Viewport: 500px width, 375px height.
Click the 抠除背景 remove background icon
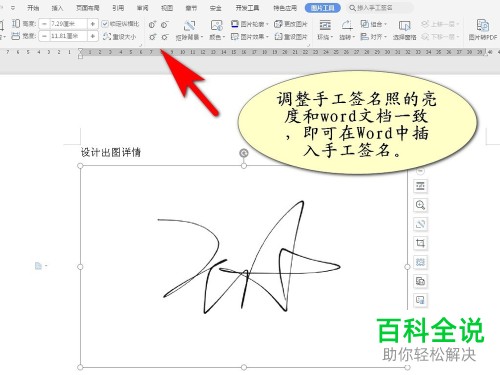(189, 25)
